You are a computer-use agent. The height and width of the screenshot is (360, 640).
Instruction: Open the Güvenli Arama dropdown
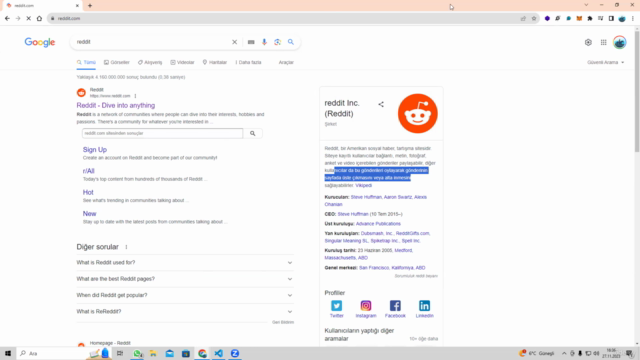click(x=606, y=62)
